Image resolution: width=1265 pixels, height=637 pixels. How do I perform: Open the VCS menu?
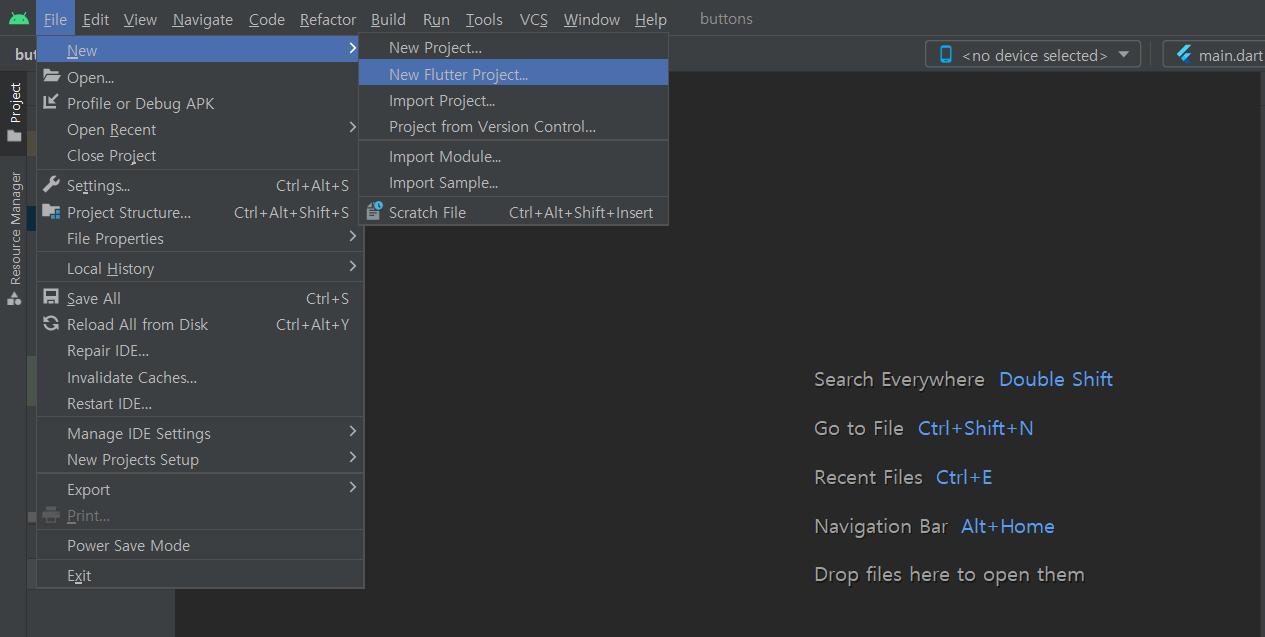coord(534,19)
